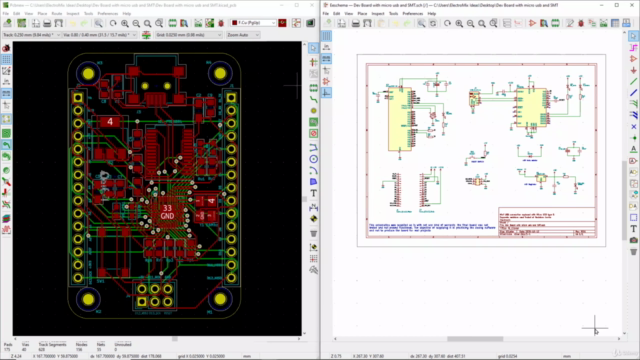
Task: Select the Highlight net tool in Pcbnew
Action: coord(313,62)
